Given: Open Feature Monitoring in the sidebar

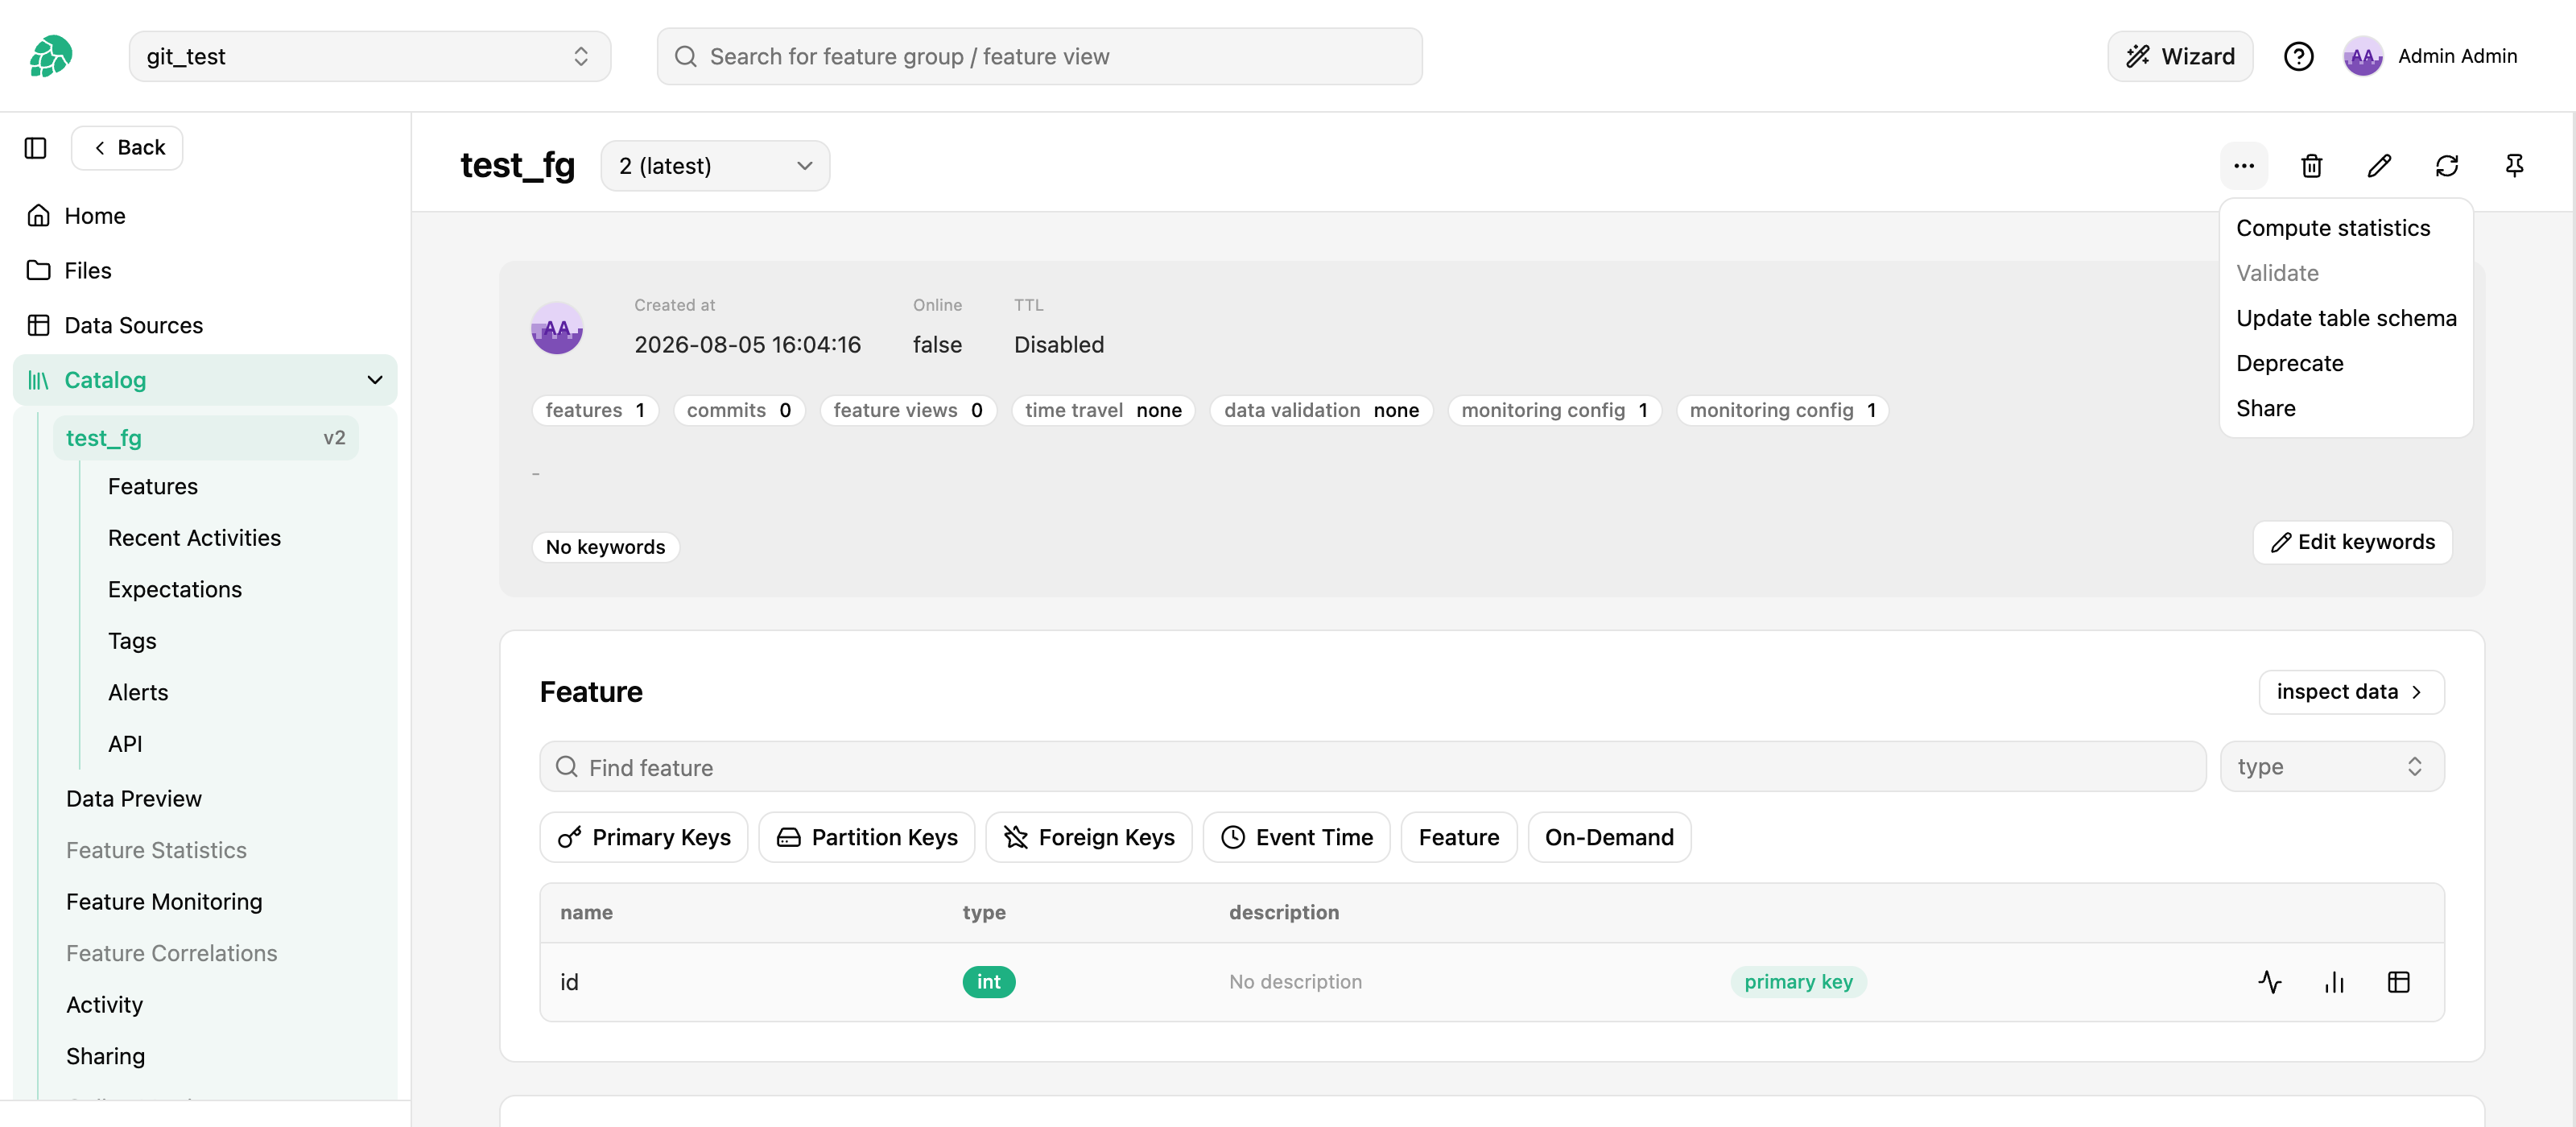Looking at the screenshot, I should point(164,902).
